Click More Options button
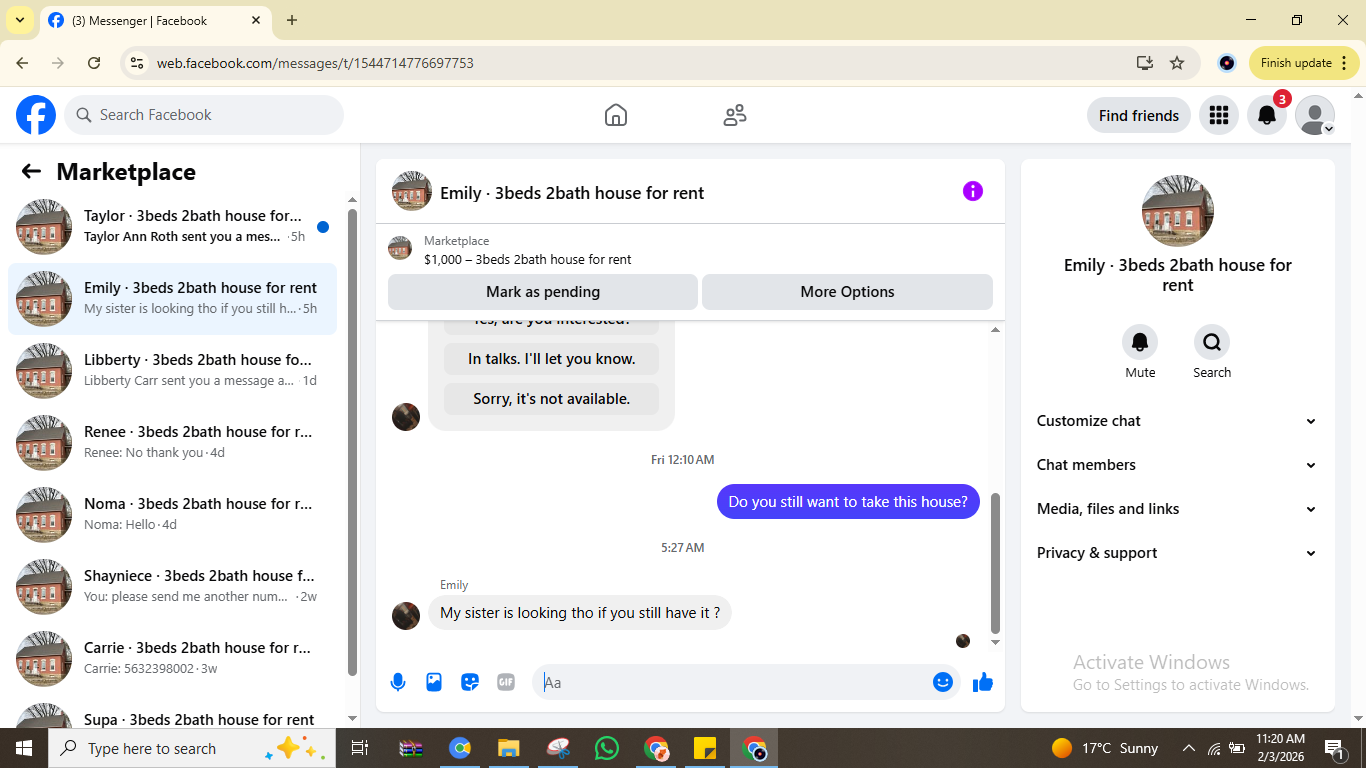This screenshot has width=1366, height=768. (847, 292)
